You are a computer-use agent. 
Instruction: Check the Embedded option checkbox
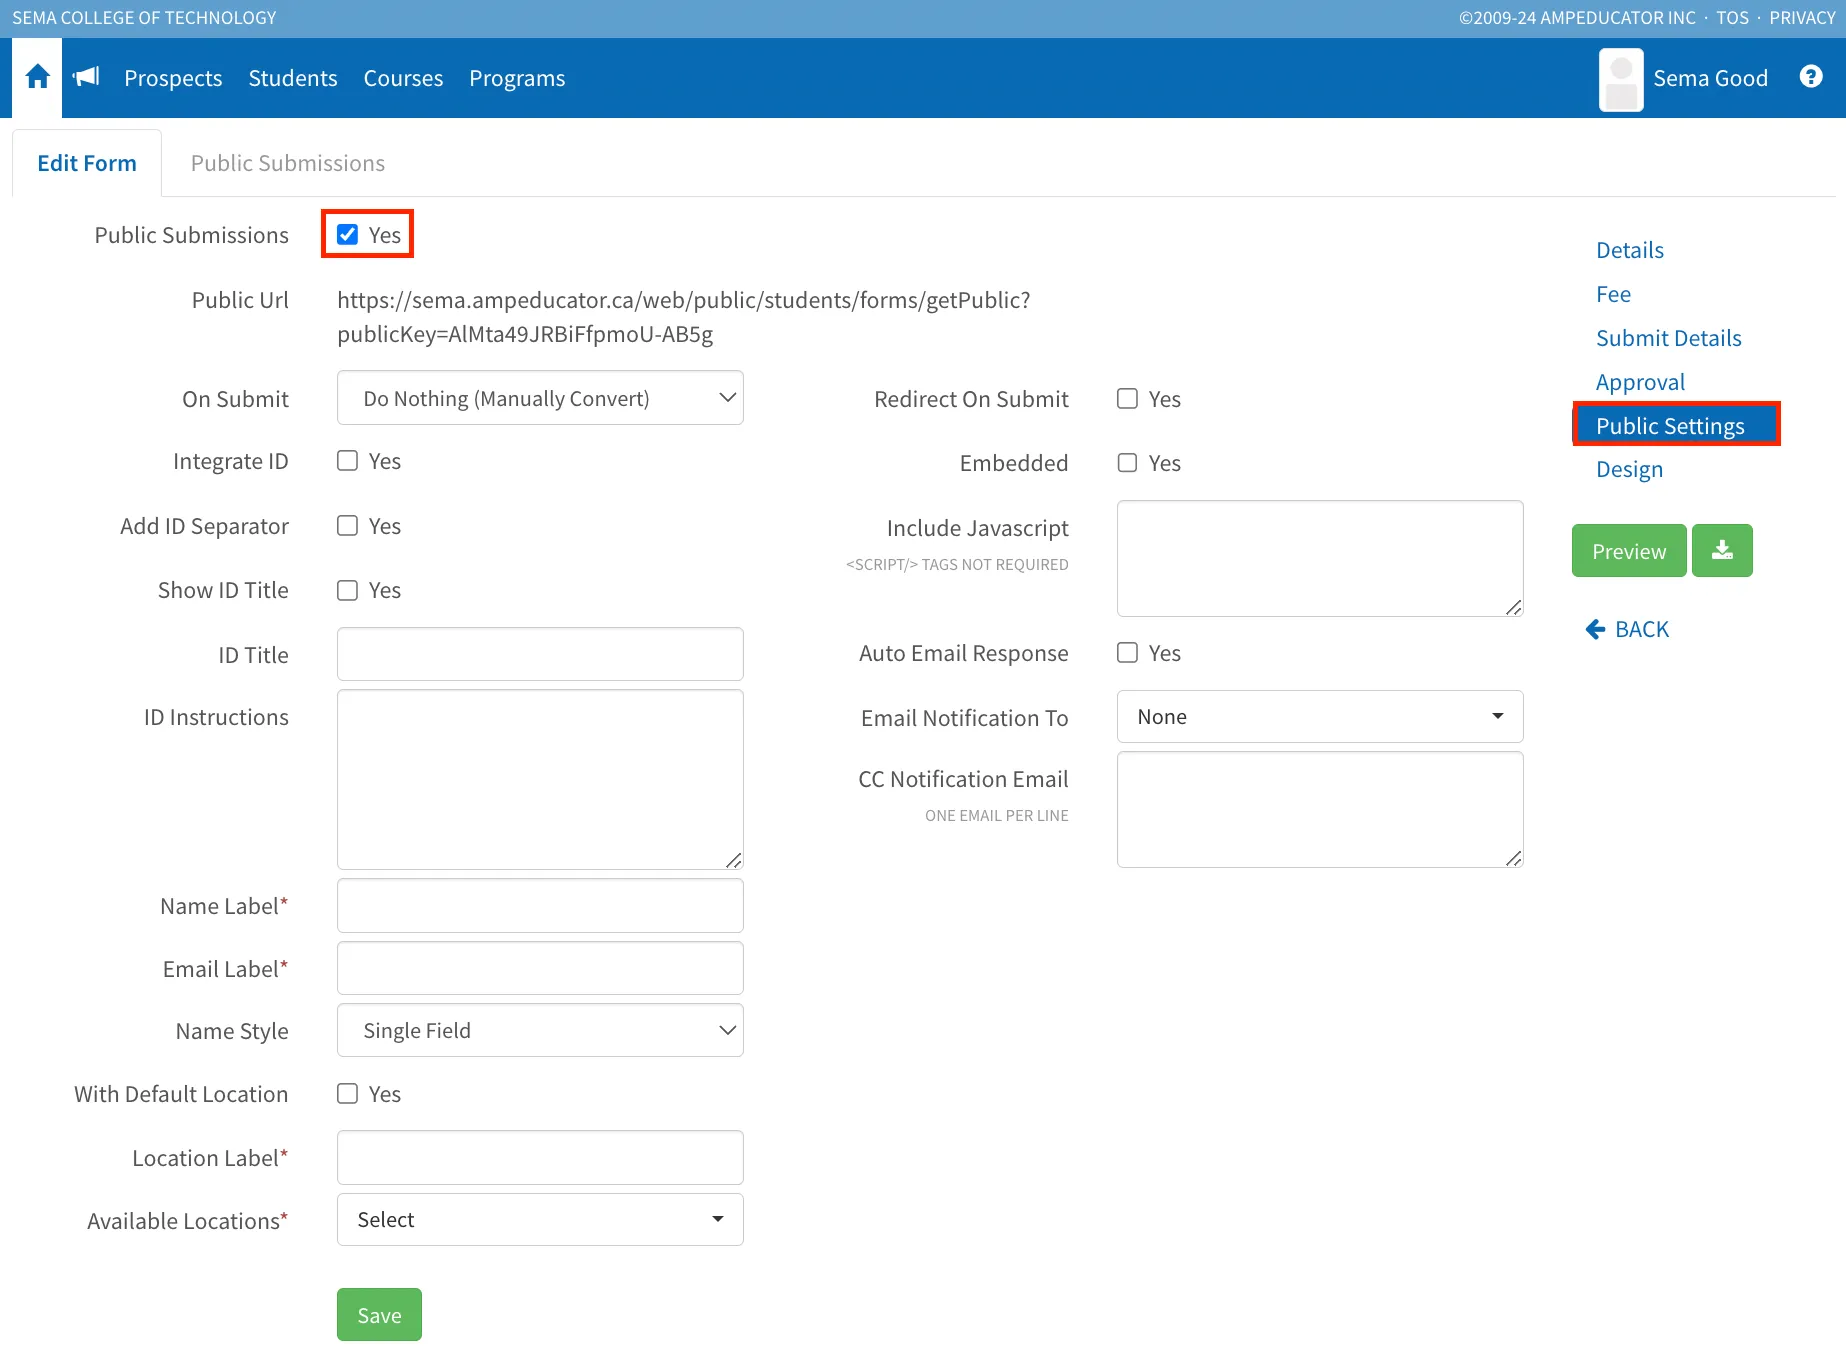point(1127,463)
